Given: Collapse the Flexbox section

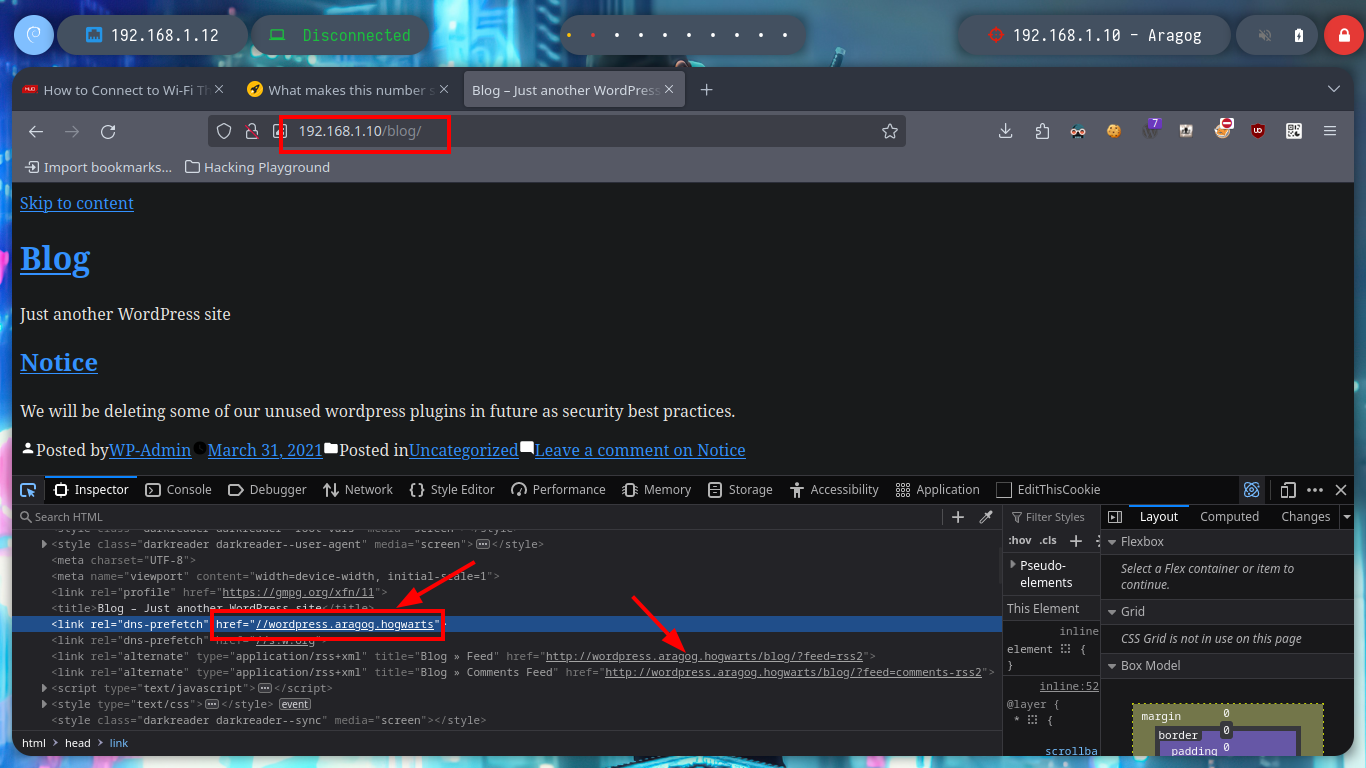Looking at the screenshot, I should click(1112, 542).
